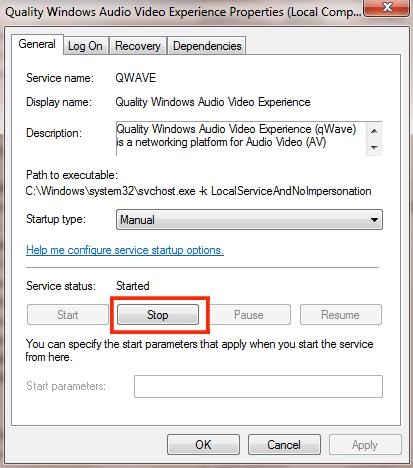The width and height of the screenshot is (413, 468).
Task: Open the Startup type dropdown
Action: (249, 220)
